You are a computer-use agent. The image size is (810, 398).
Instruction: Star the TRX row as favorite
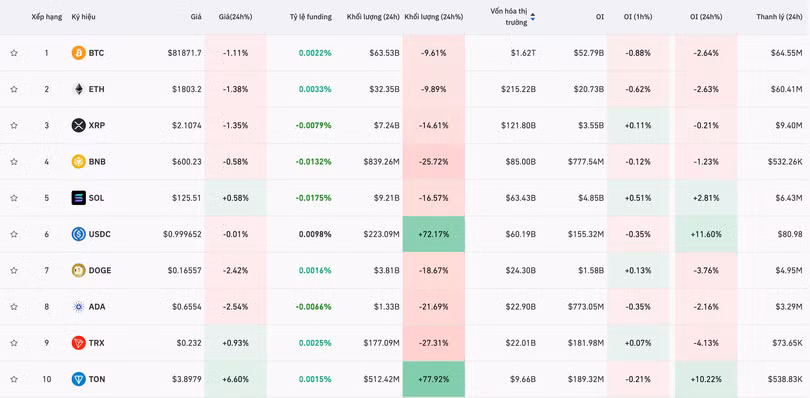(14, 343)
